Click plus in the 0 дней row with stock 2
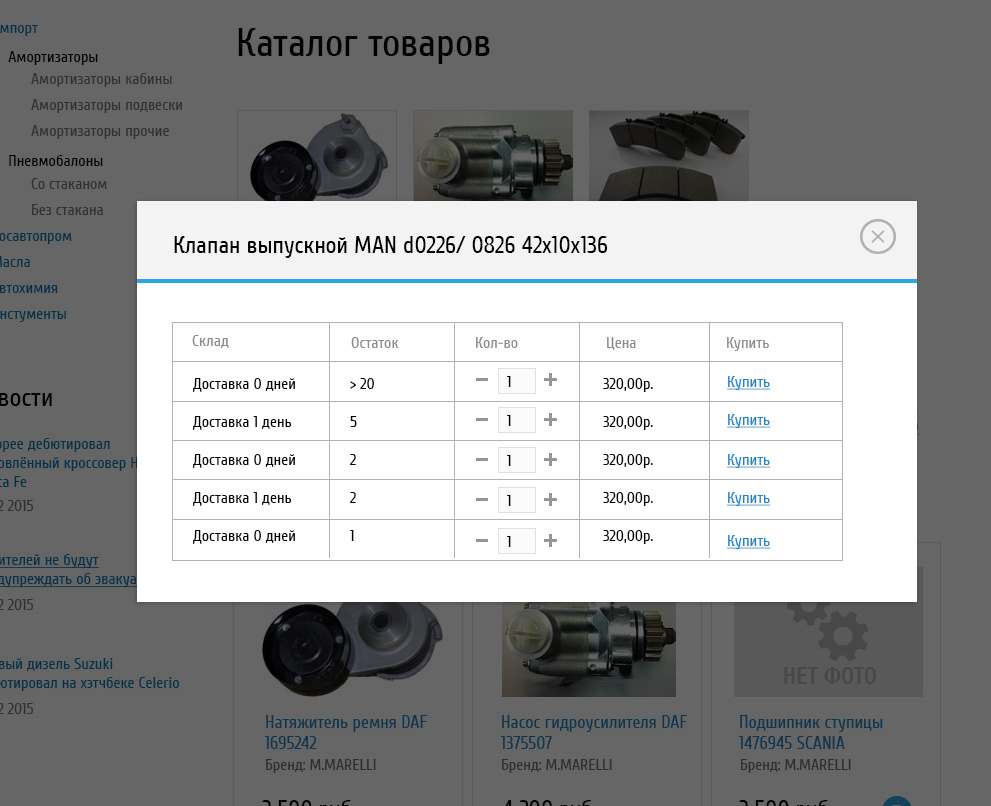 (550, 460)
